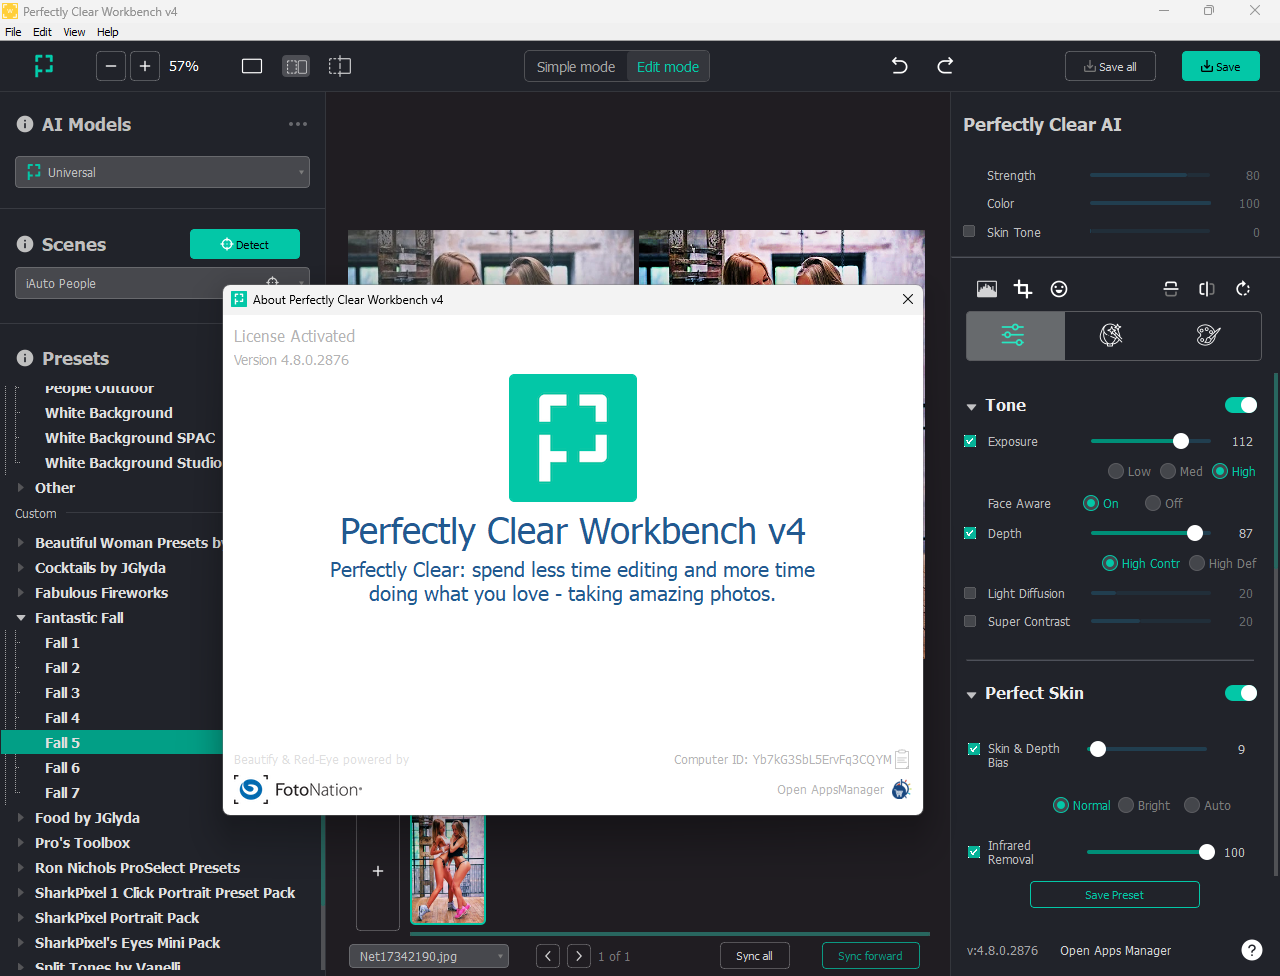Go to the next image
This screenshot has height=976, width=1280.
(x=579, y=956)
